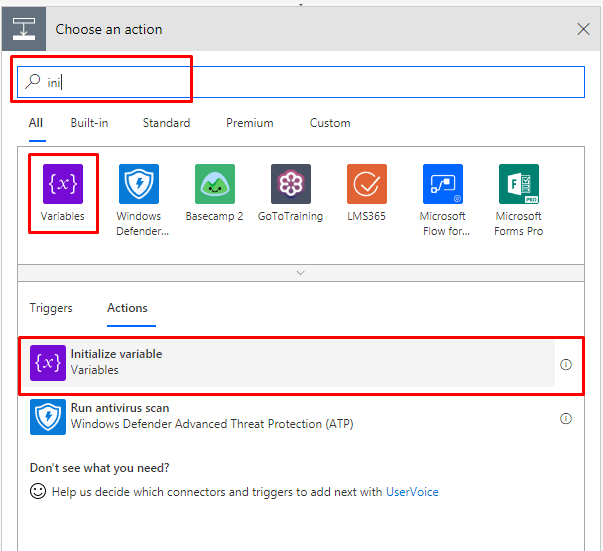Screen dimensions: 603x551
Task: Open the Microsoft Flow for... connector
Action: coord(443,184)
